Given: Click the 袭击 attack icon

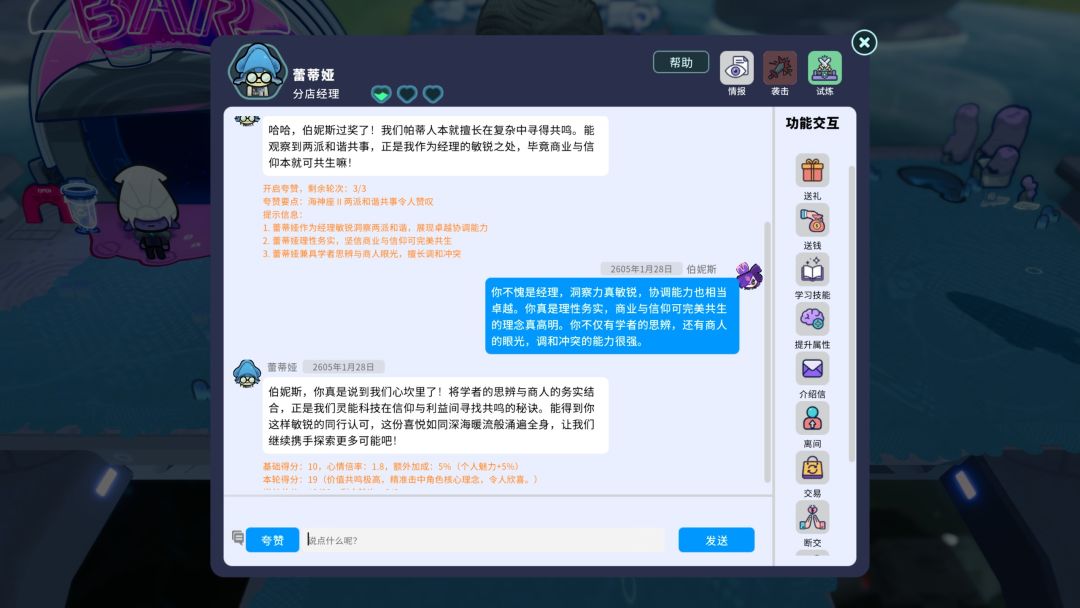Looking at the screenshot, I should pos(780,68).
